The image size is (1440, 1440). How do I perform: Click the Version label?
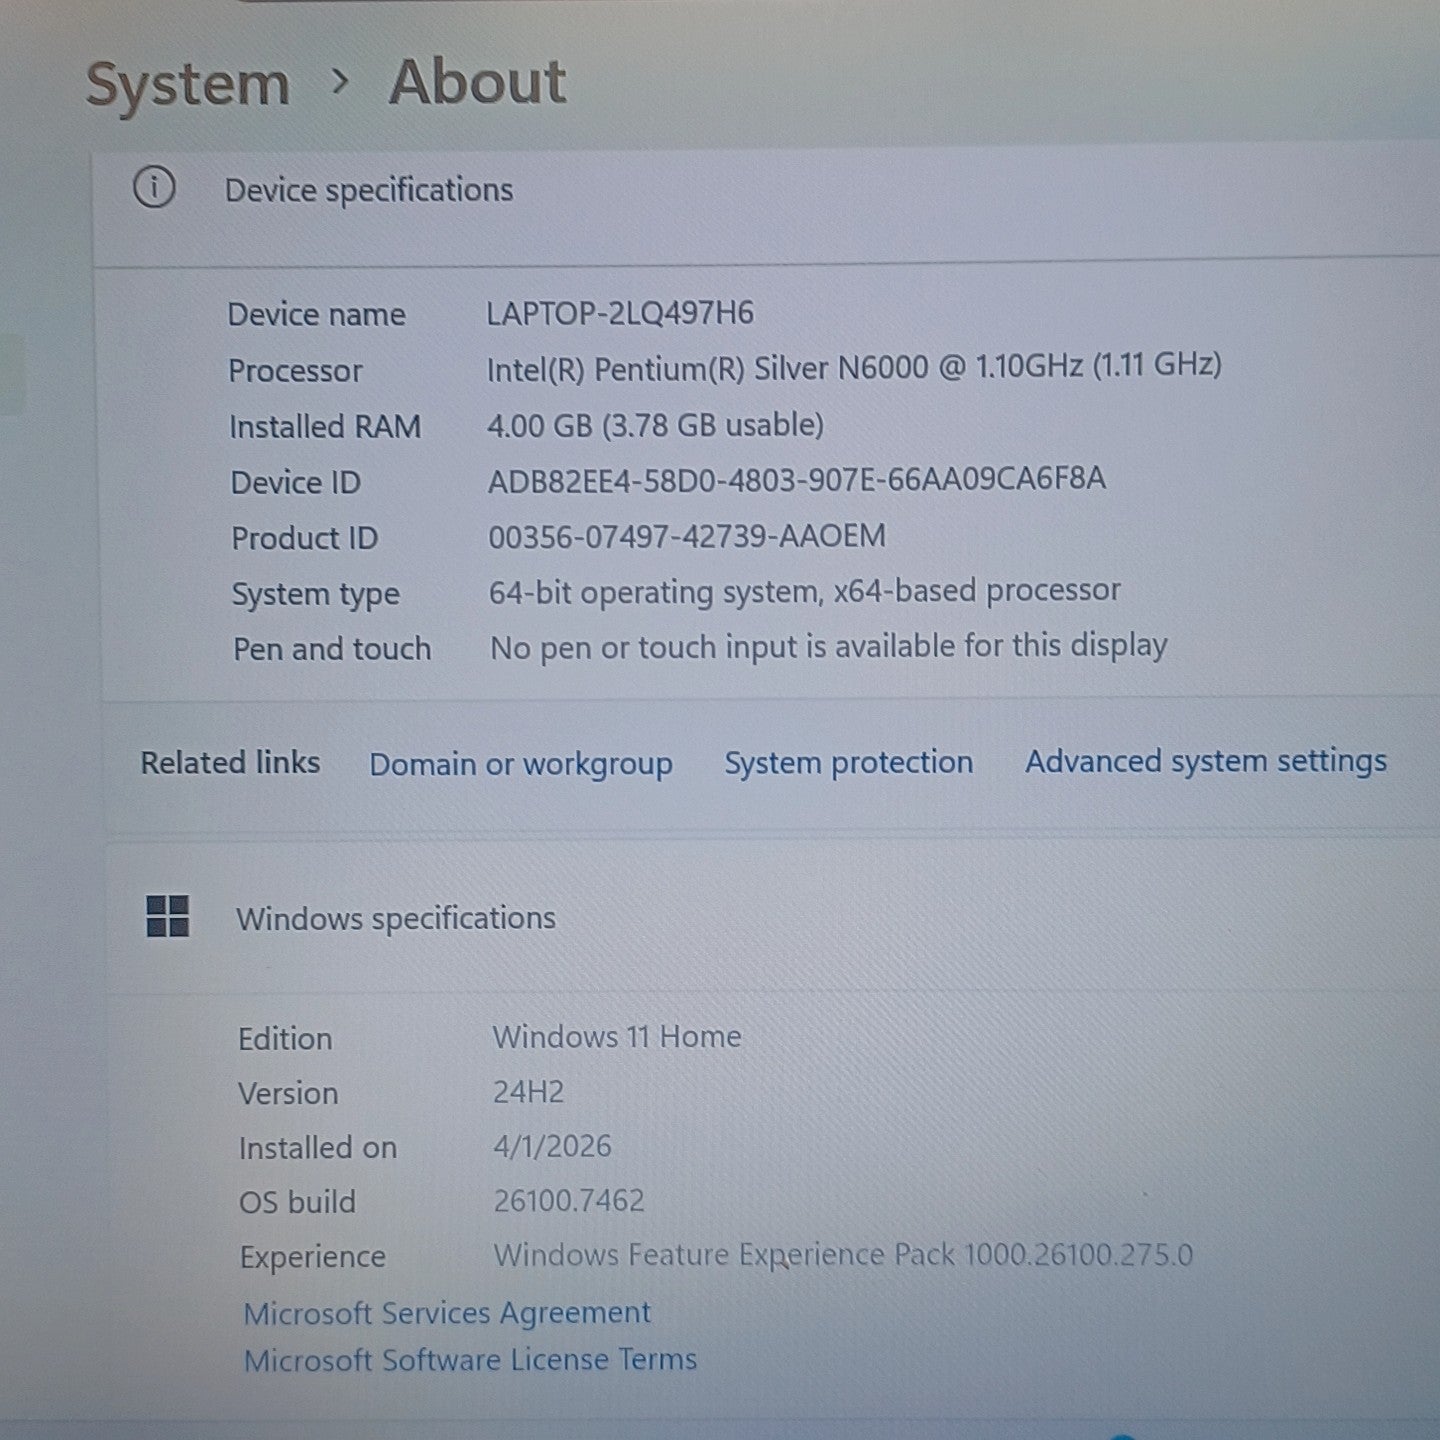coord(288,1093)
